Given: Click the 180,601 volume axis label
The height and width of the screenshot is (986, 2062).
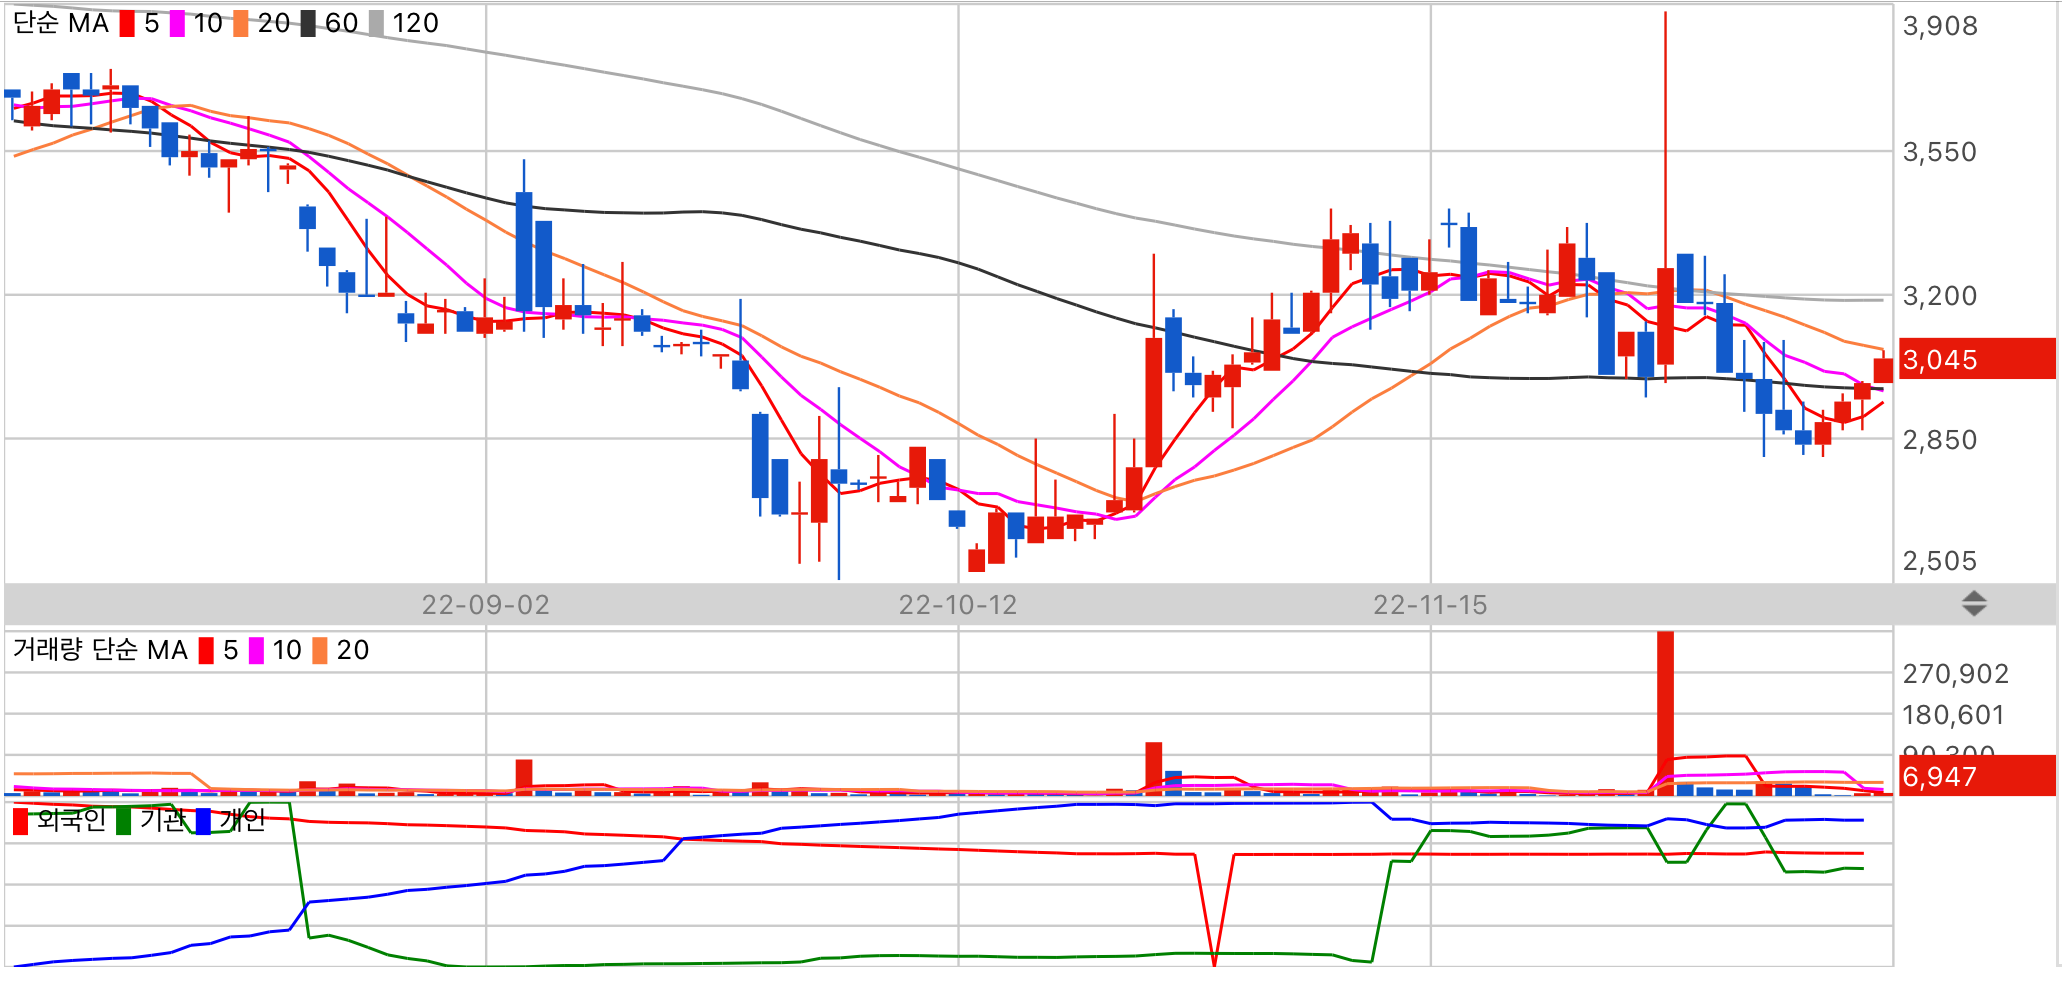Looking at the screenshot, I should [x=1953, y=715].
